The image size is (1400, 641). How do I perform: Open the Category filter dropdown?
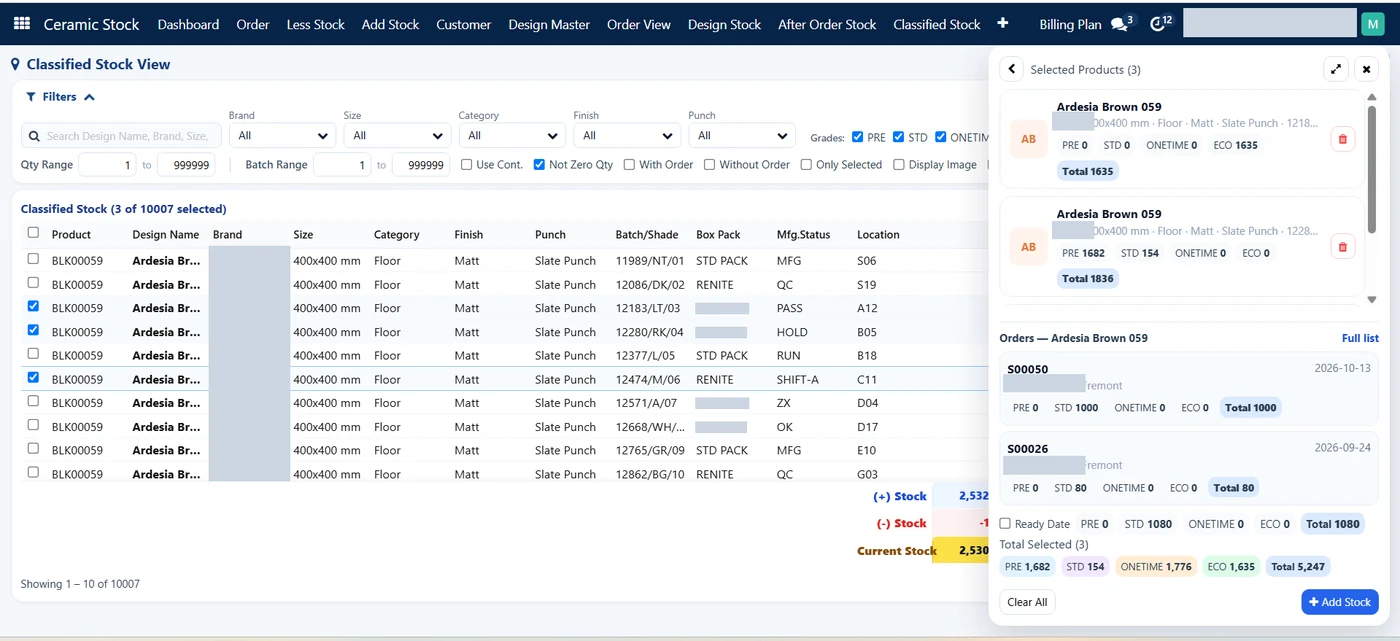pos(512,136)
